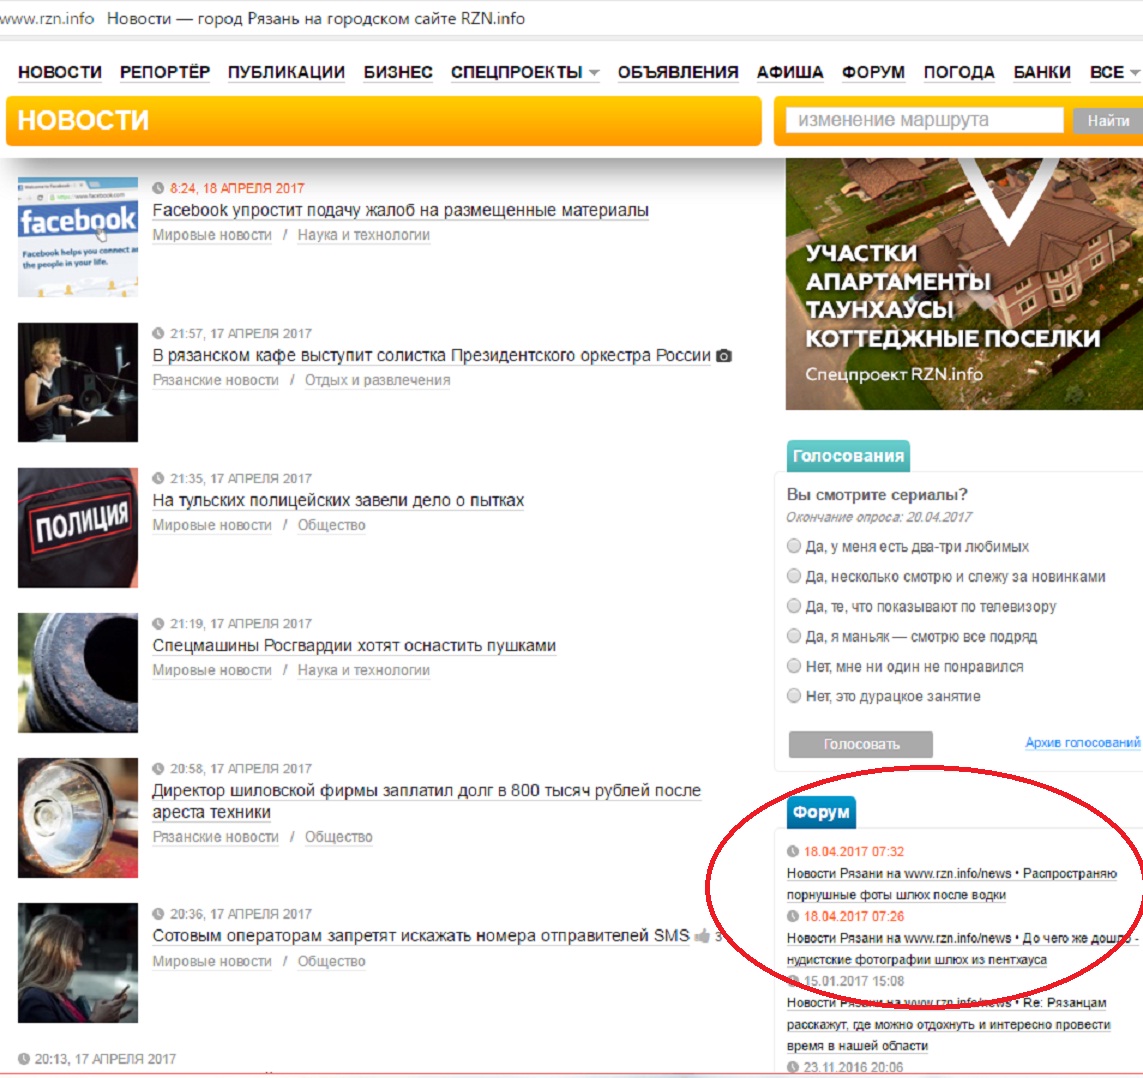
Task: Open the Архив голосований link
Action: [x=1082, y=742]
